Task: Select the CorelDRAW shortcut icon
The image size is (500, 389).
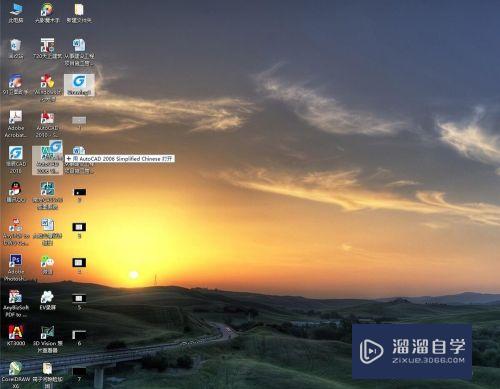Action: 15,374
